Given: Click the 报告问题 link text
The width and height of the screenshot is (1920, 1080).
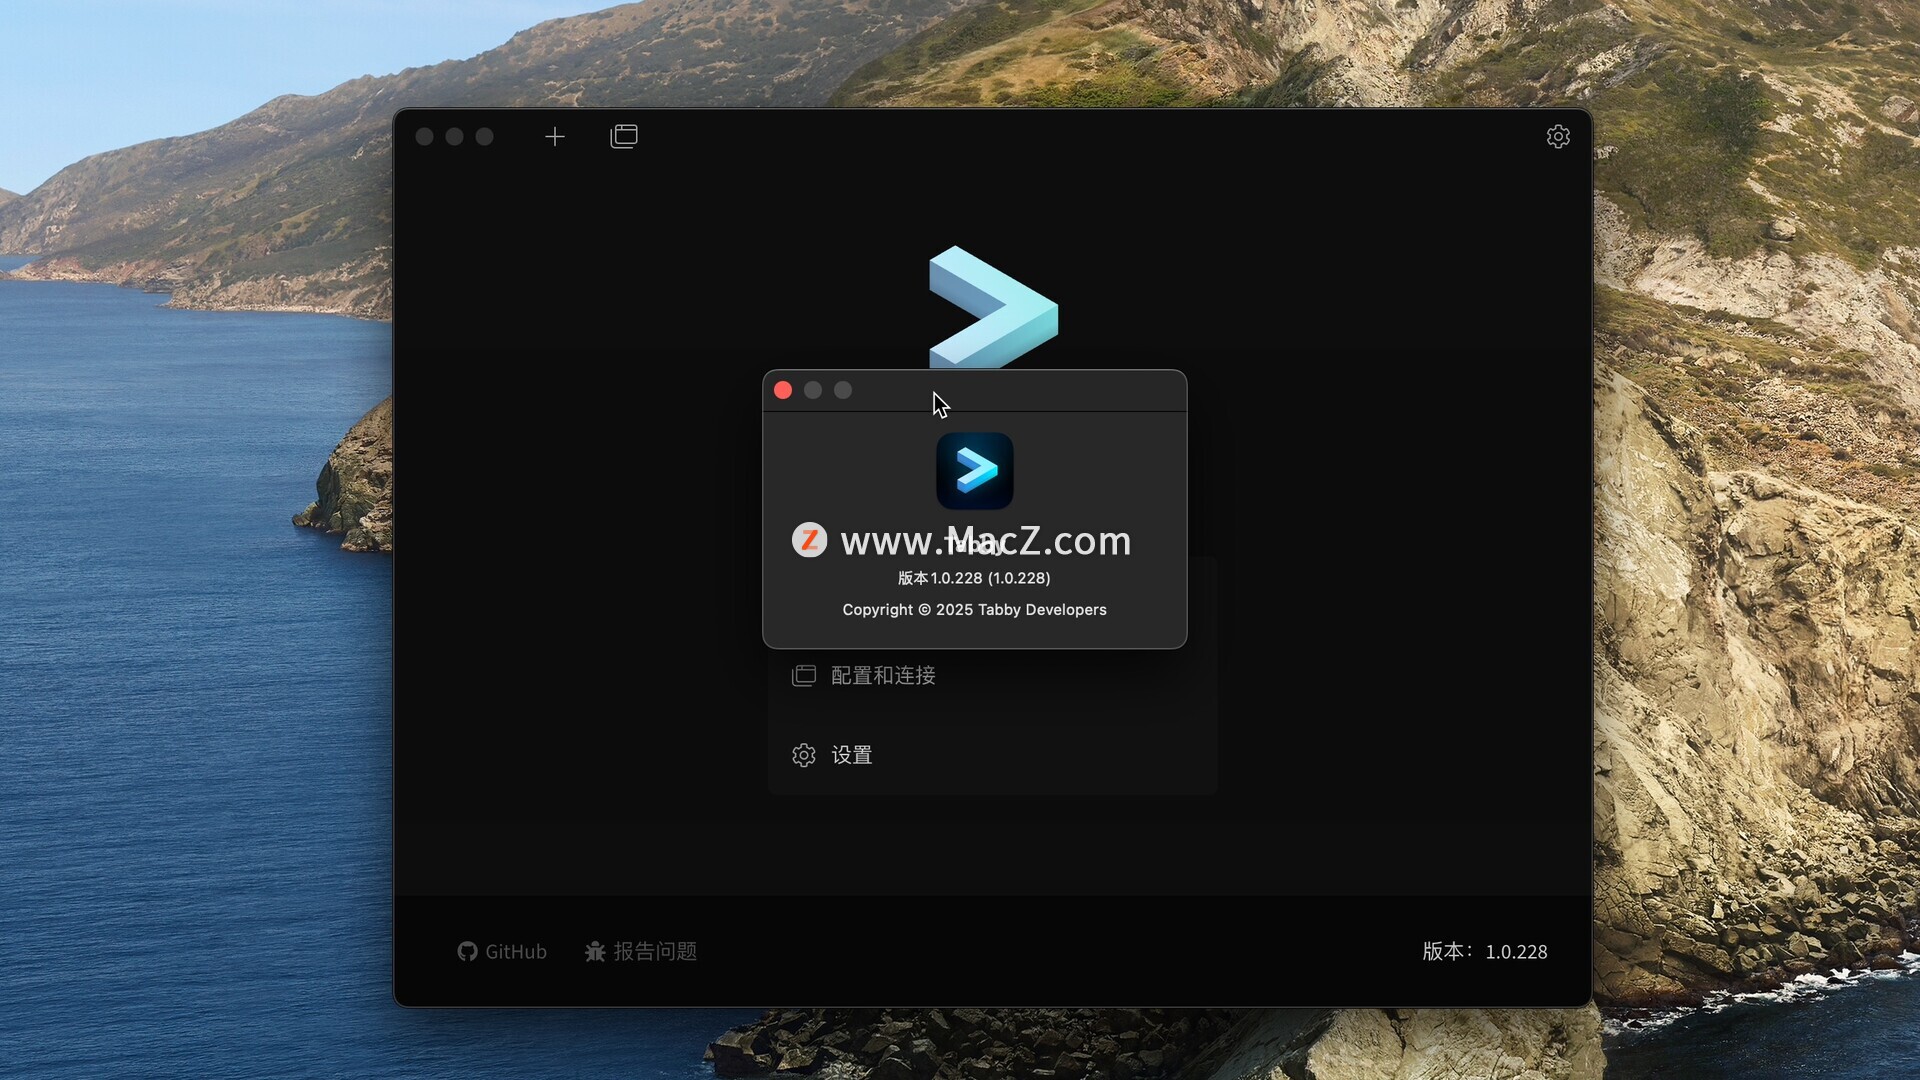Looking at the screenshot, I should pos(655,951).
